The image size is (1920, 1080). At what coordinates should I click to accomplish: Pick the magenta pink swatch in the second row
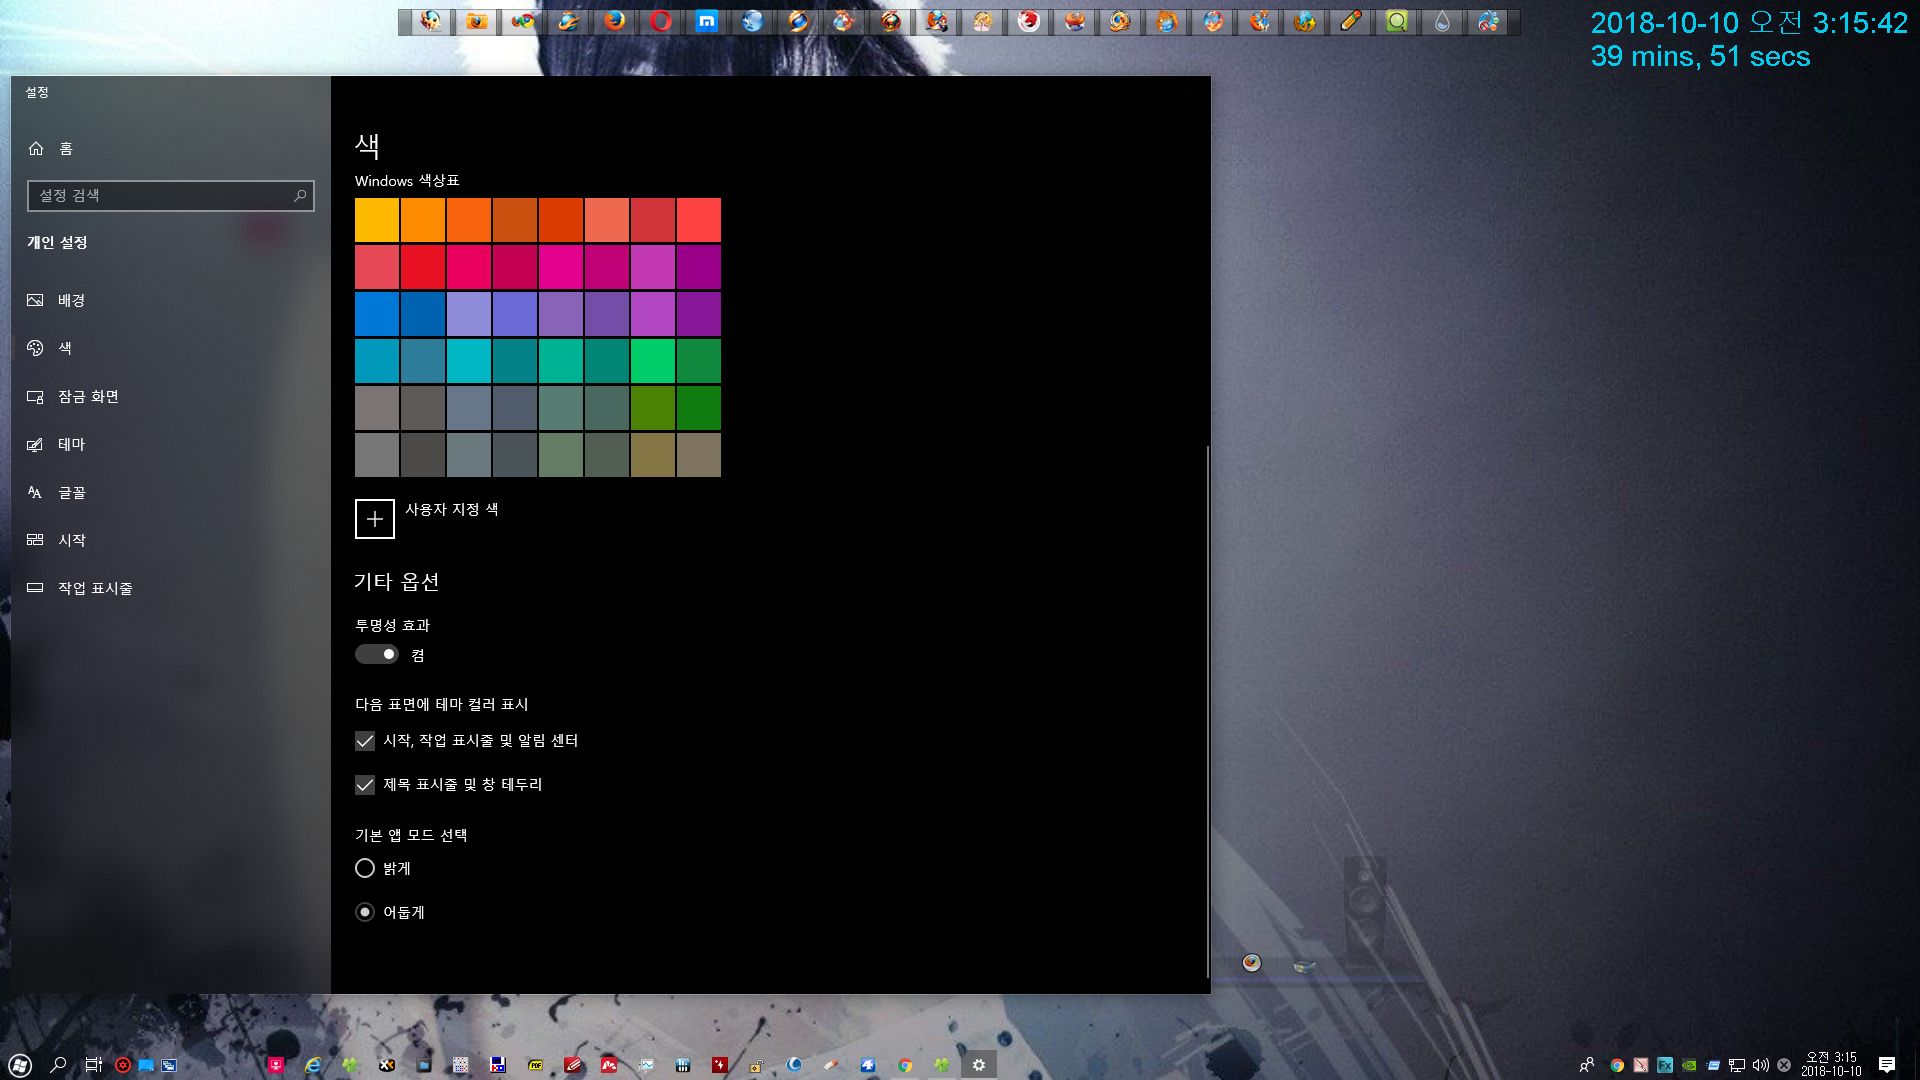[561, 267]
